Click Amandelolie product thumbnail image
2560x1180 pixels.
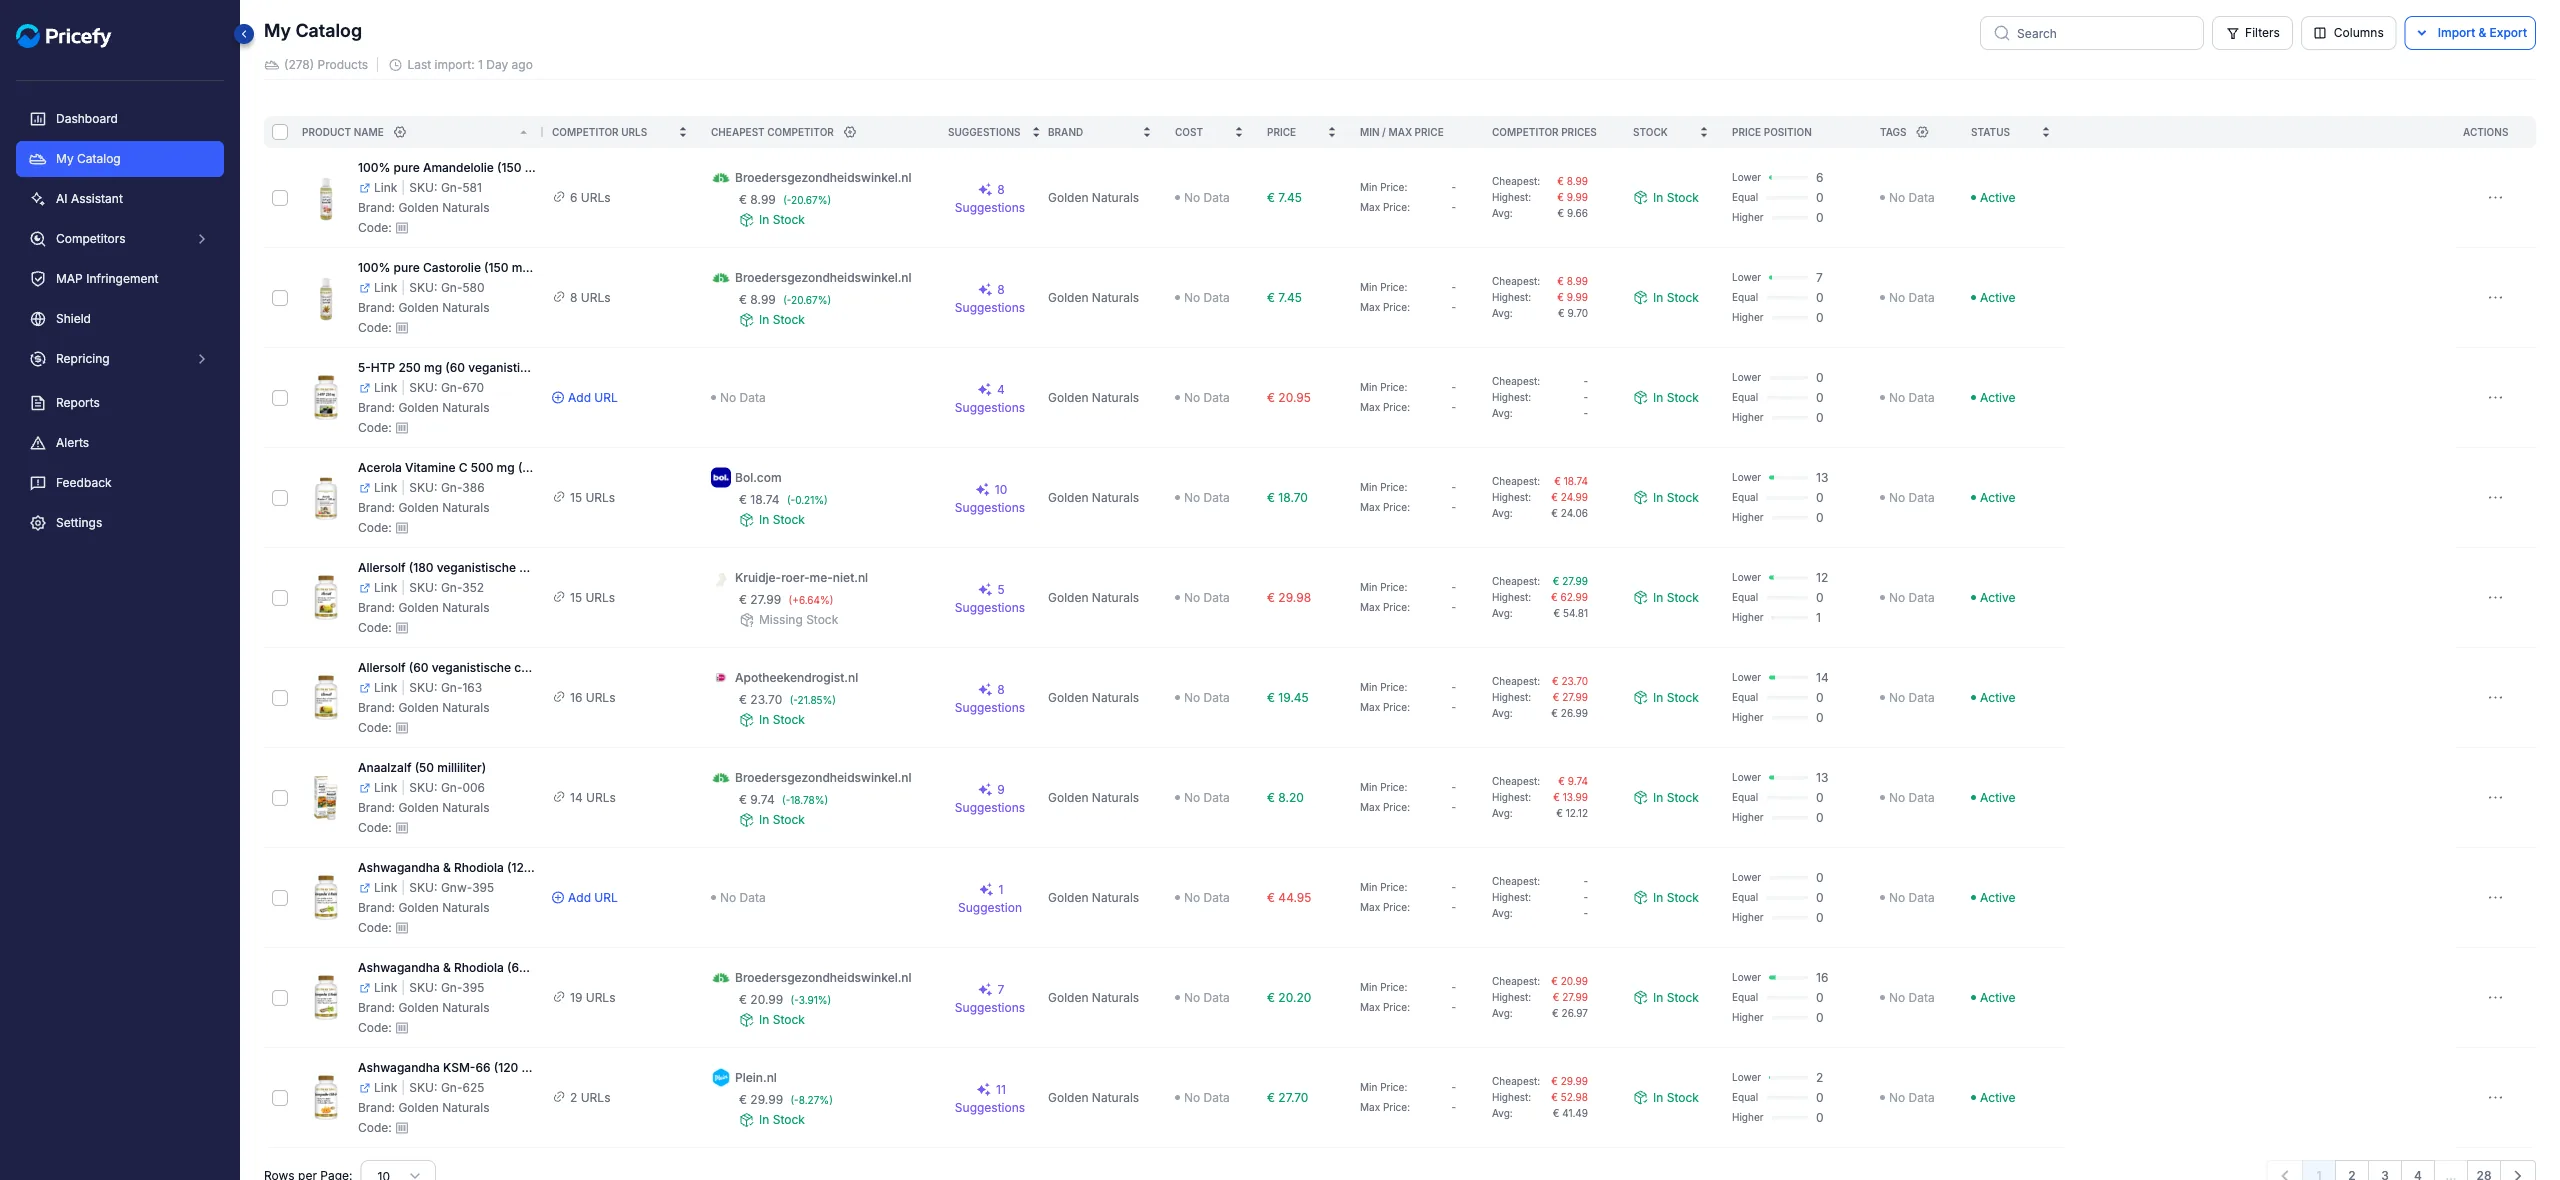(326, 198)
